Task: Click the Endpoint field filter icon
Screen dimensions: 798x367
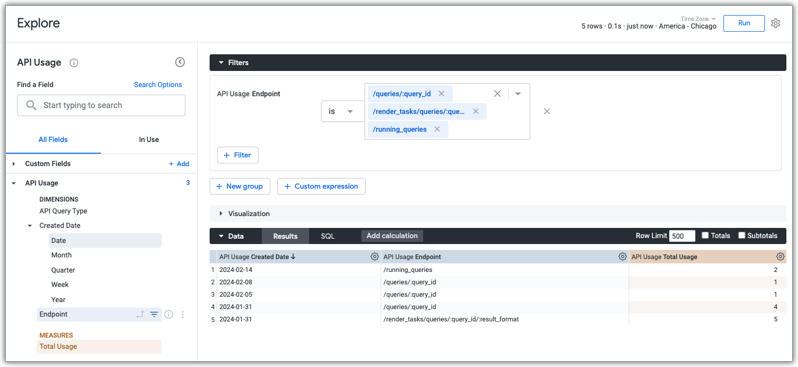Action: click(154, 315)
